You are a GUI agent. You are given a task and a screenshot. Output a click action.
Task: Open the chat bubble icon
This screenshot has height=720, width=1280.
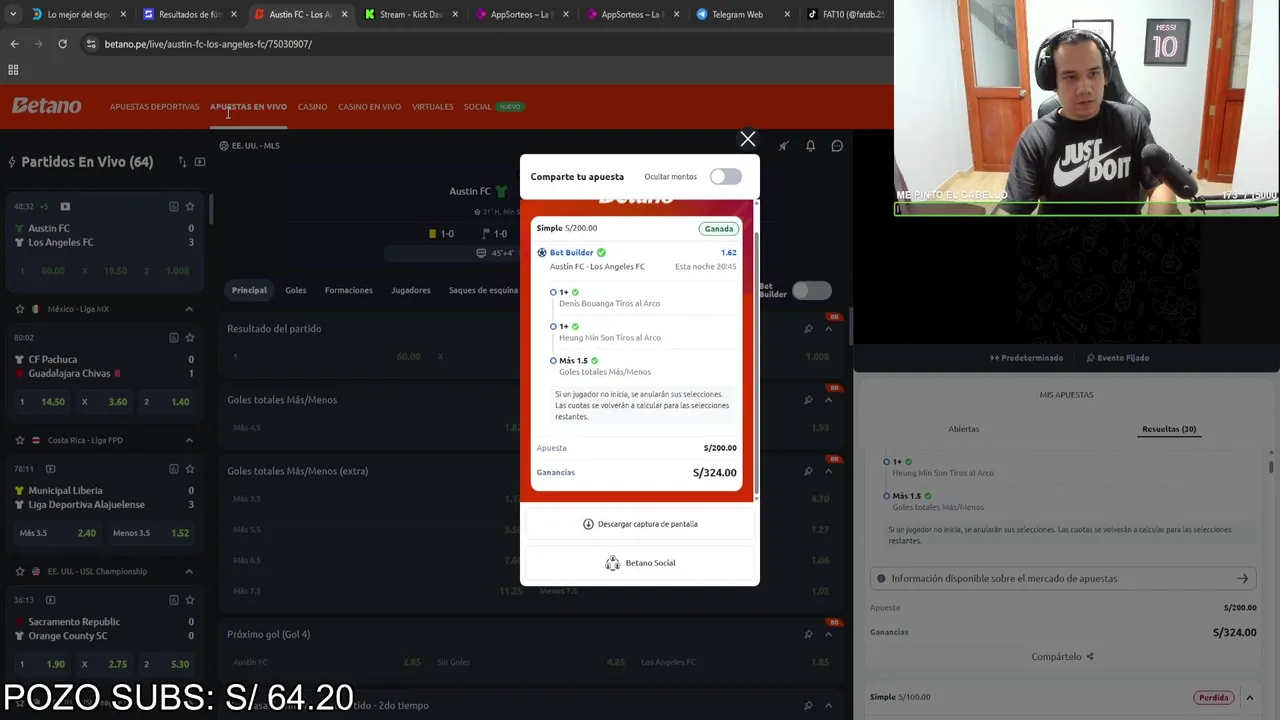click(837, 146)
